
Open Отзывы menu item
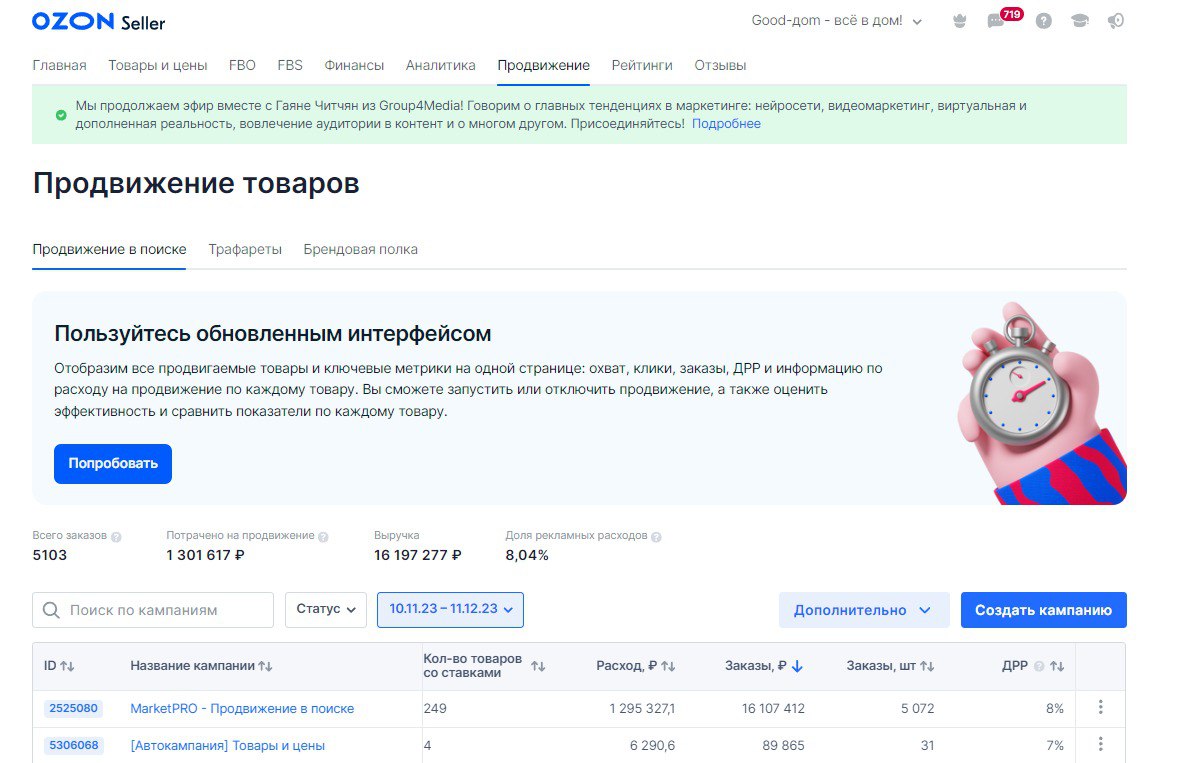pos(720,66)
